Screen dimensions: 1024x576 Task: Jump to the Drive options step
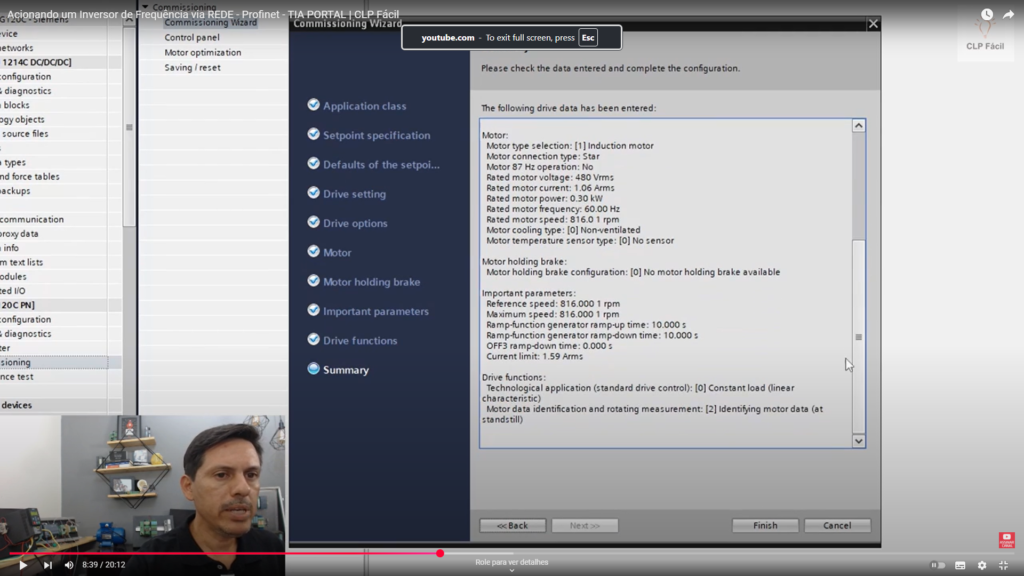point(355,223)
